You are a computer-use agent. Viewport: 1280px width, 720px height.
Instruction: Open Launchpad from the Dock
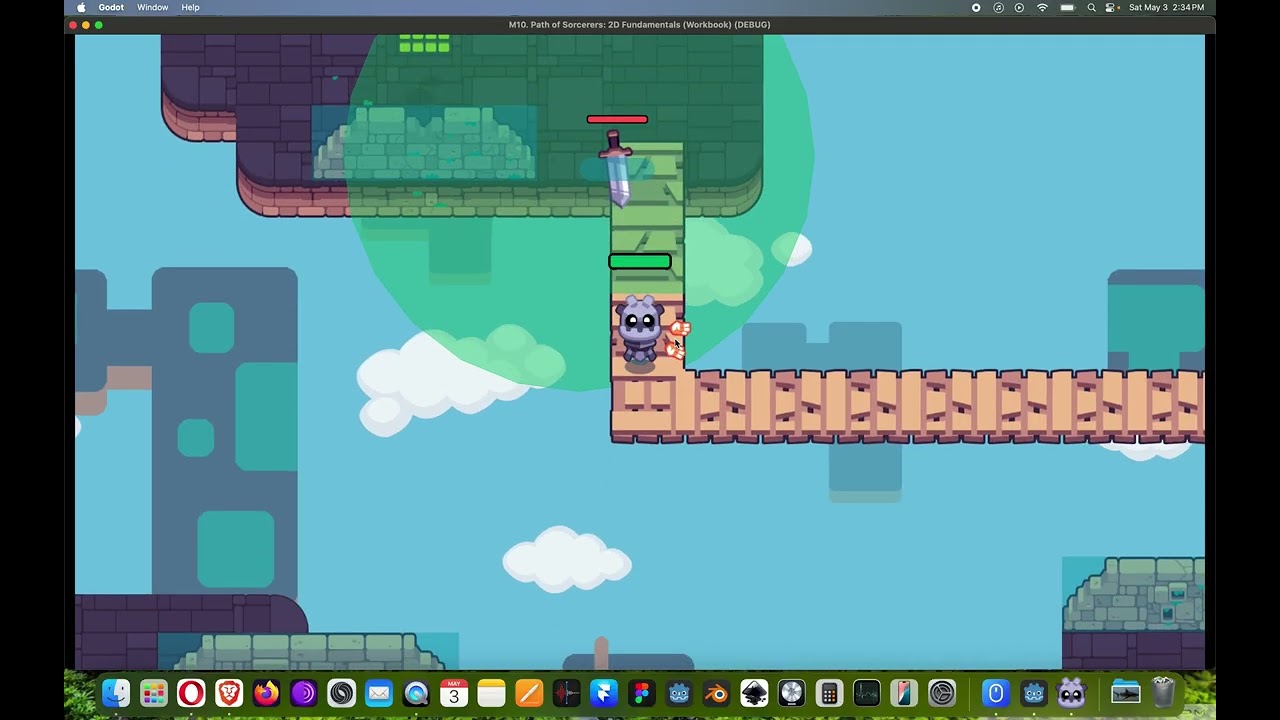(153, 693)
